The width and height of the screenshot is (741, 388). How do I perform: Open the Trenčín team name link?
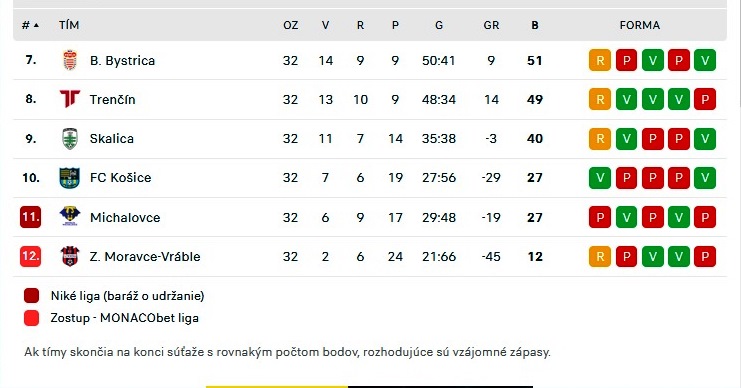(112, 99)
